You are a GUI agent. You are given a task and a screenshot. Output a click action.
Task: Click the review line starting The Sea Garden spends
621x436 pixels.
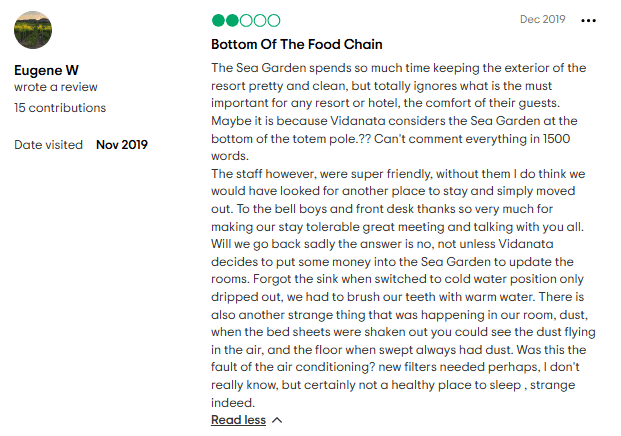coord(398,68)
